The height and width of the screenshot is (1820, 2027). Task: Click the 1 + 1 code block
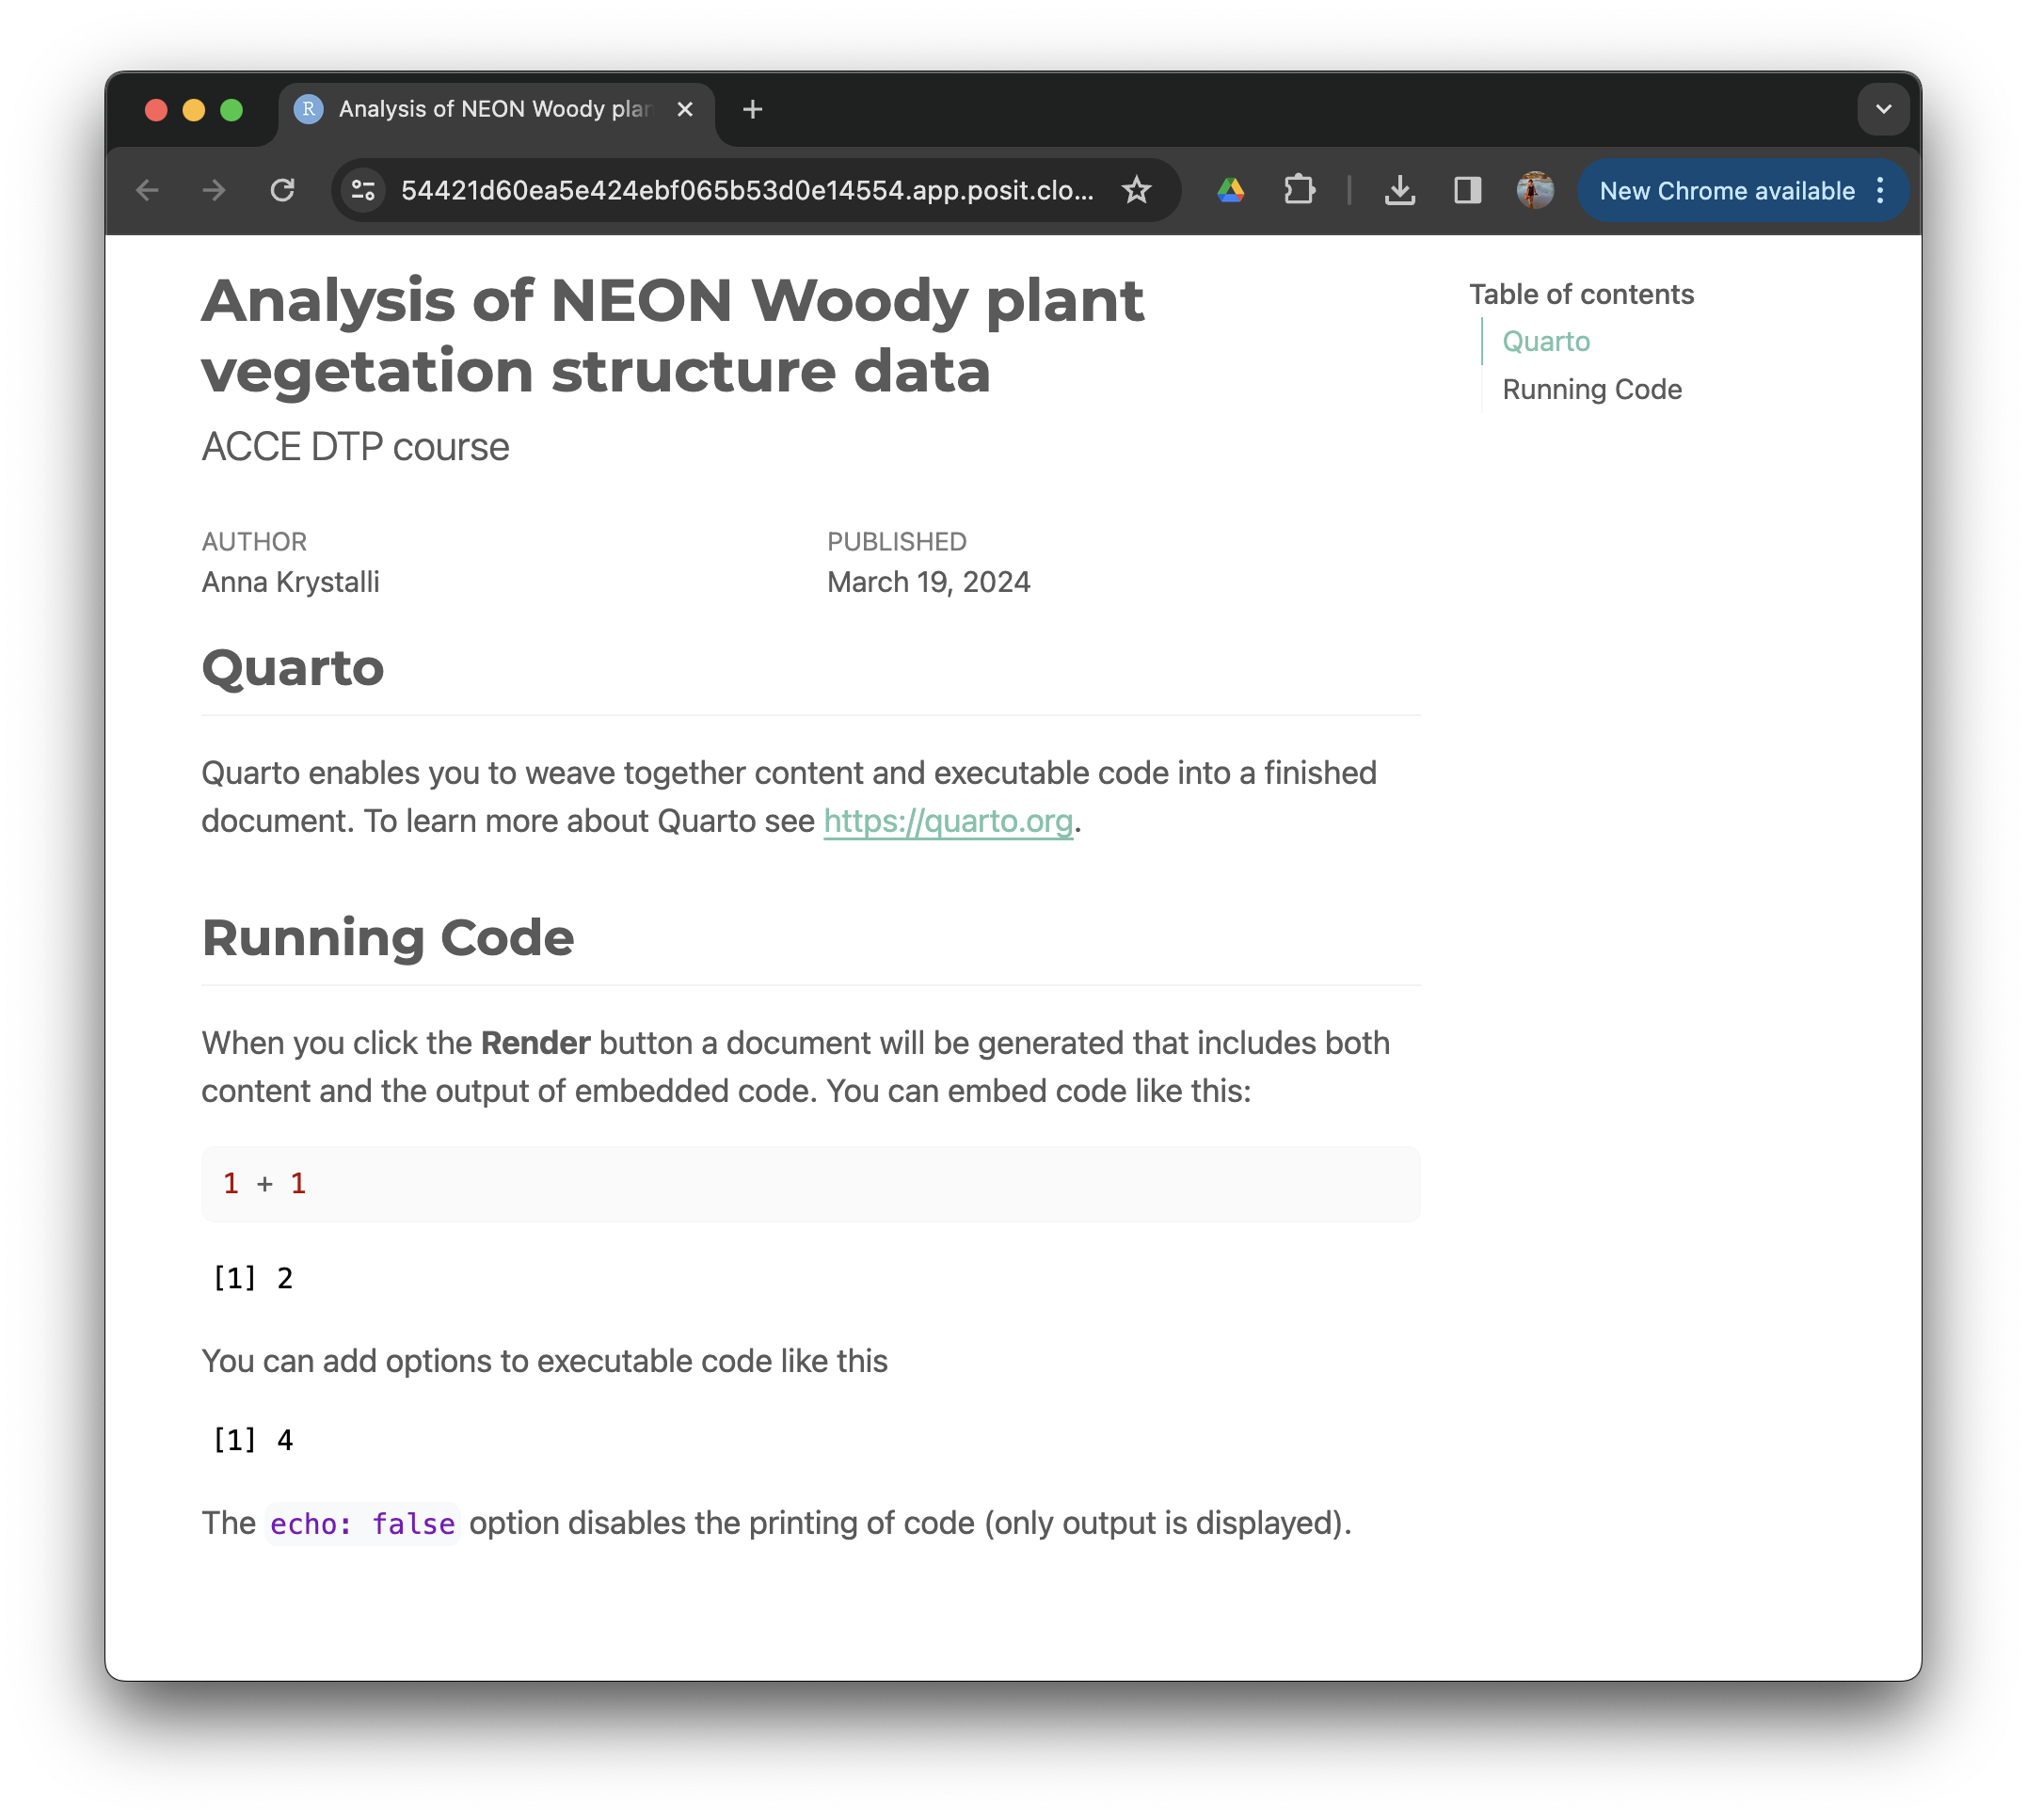tap(810, 1184)
